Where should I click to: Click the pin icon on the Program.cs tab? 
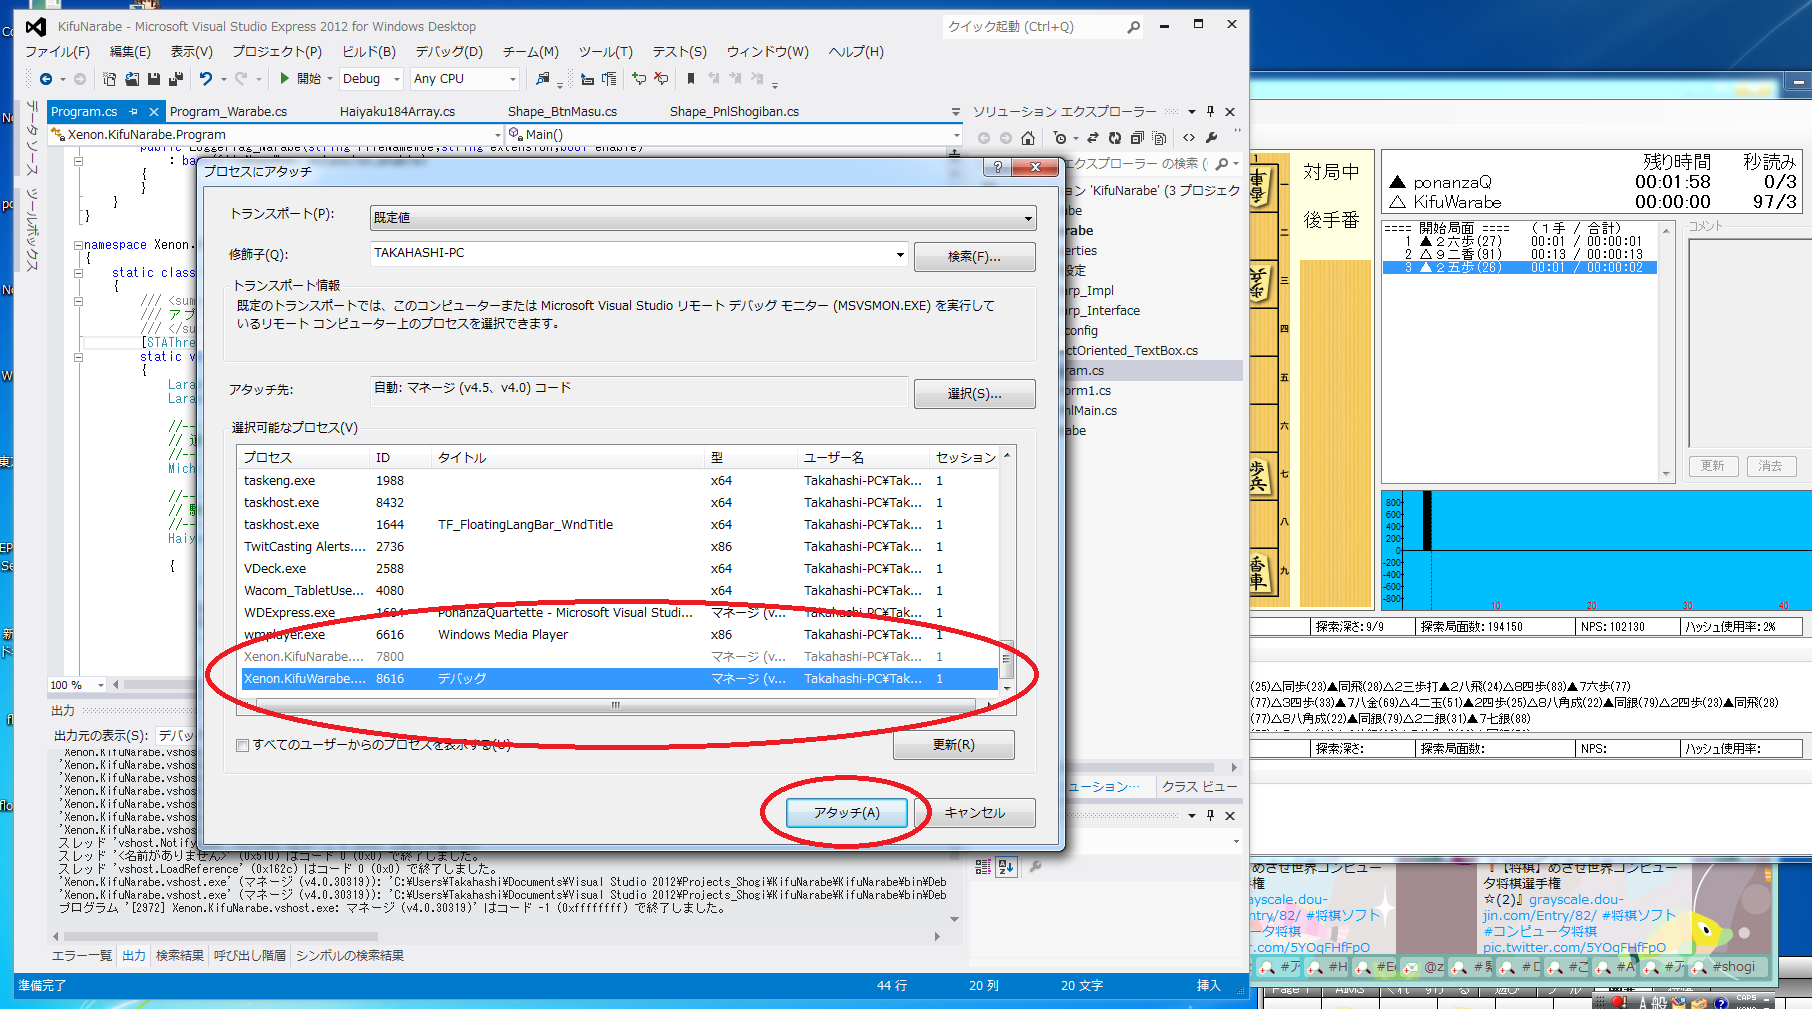pos(133,112)
